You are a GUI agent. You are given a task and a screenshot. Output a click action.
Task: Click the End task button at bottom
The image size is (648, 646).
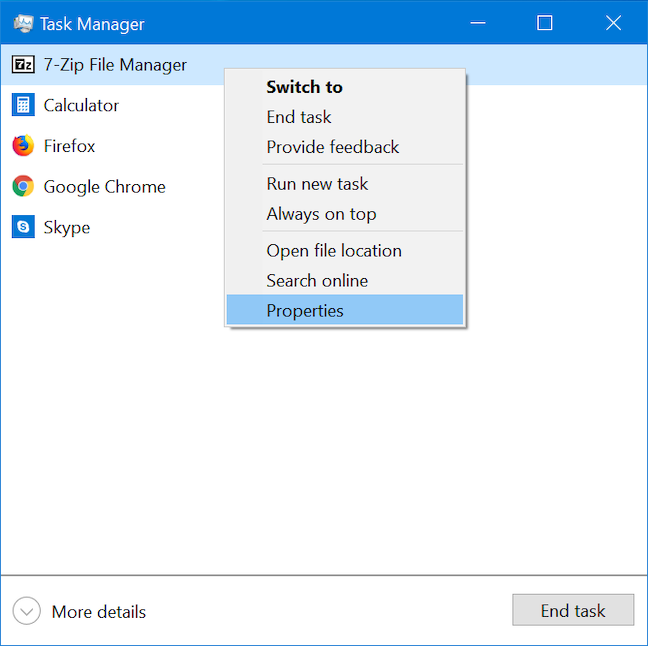click(573, 610)
